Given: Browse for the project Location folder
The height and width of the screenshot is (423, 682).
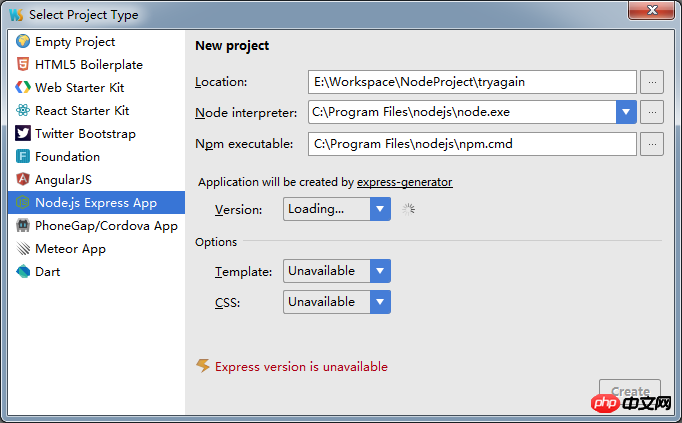Looking at the screenshot, I should click(652, 82).
